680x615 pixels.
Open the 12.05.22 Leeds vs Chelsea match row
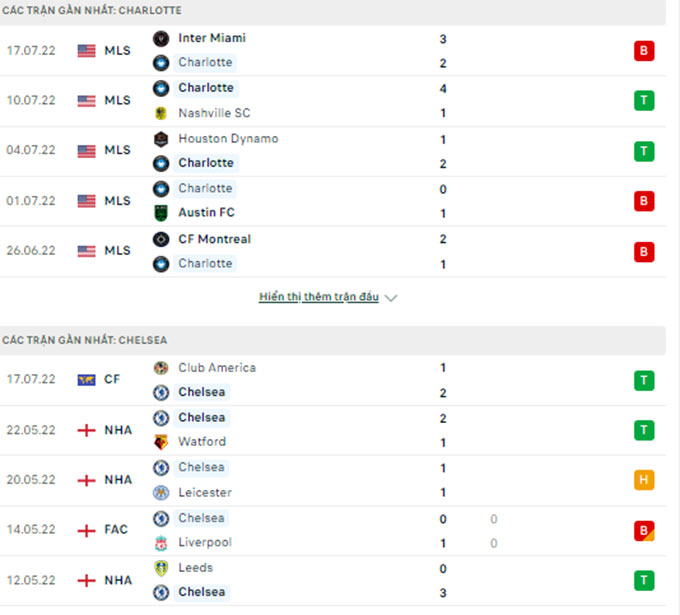pyautogui.click(x=333, y=580)
